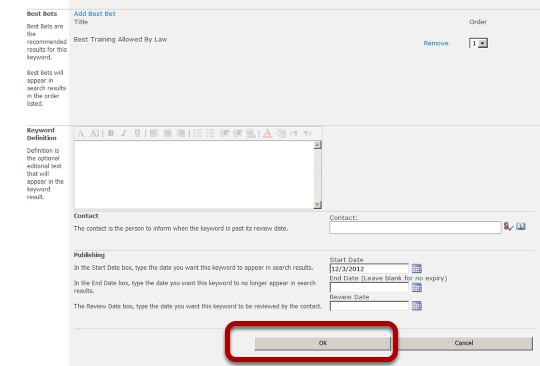Choose text highlight color in toolbar
This screenshot has width=540, height=366.
281,133
